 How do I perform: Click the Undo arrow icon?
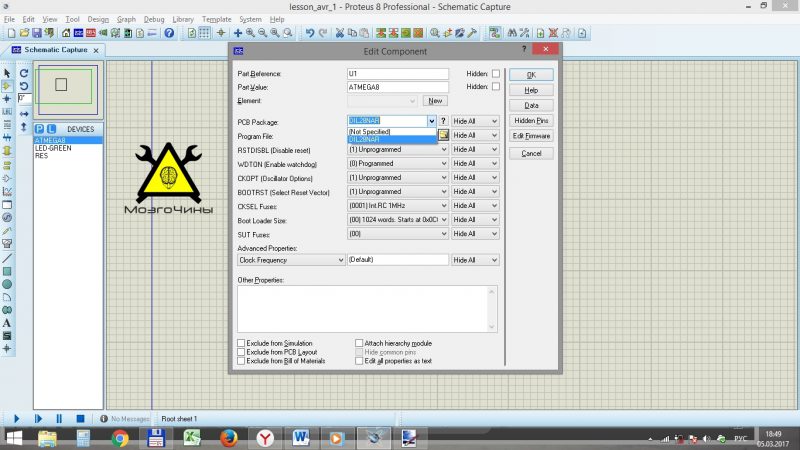310,33
